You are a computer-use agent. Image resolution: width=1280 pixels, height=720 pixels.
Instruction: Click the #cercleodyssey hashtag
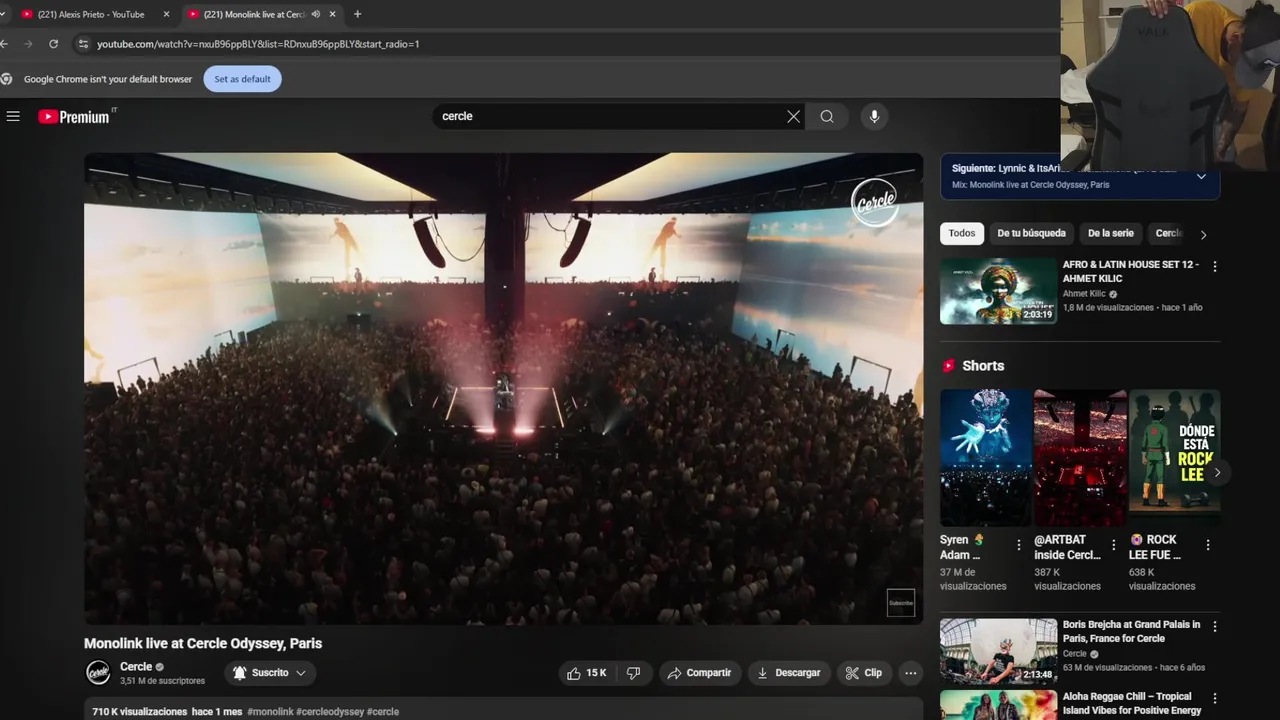coord(330,712)
